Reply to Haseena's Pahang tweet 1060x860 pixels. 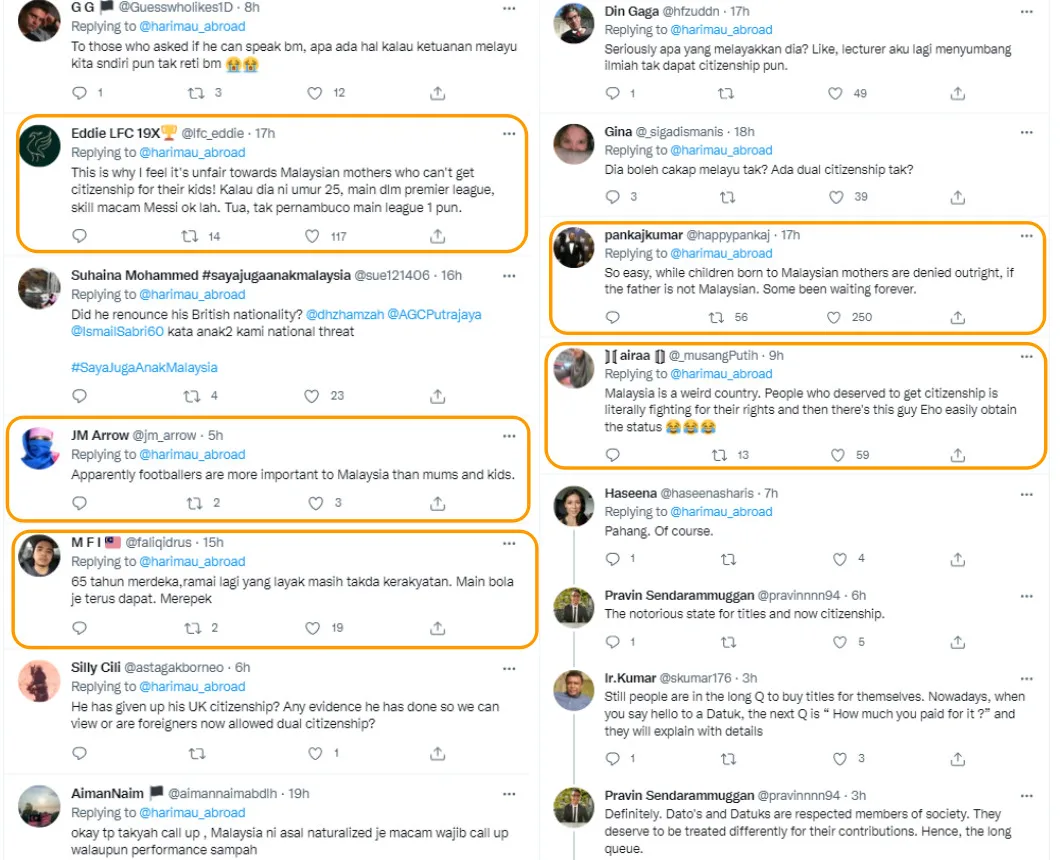coord(613,559)
